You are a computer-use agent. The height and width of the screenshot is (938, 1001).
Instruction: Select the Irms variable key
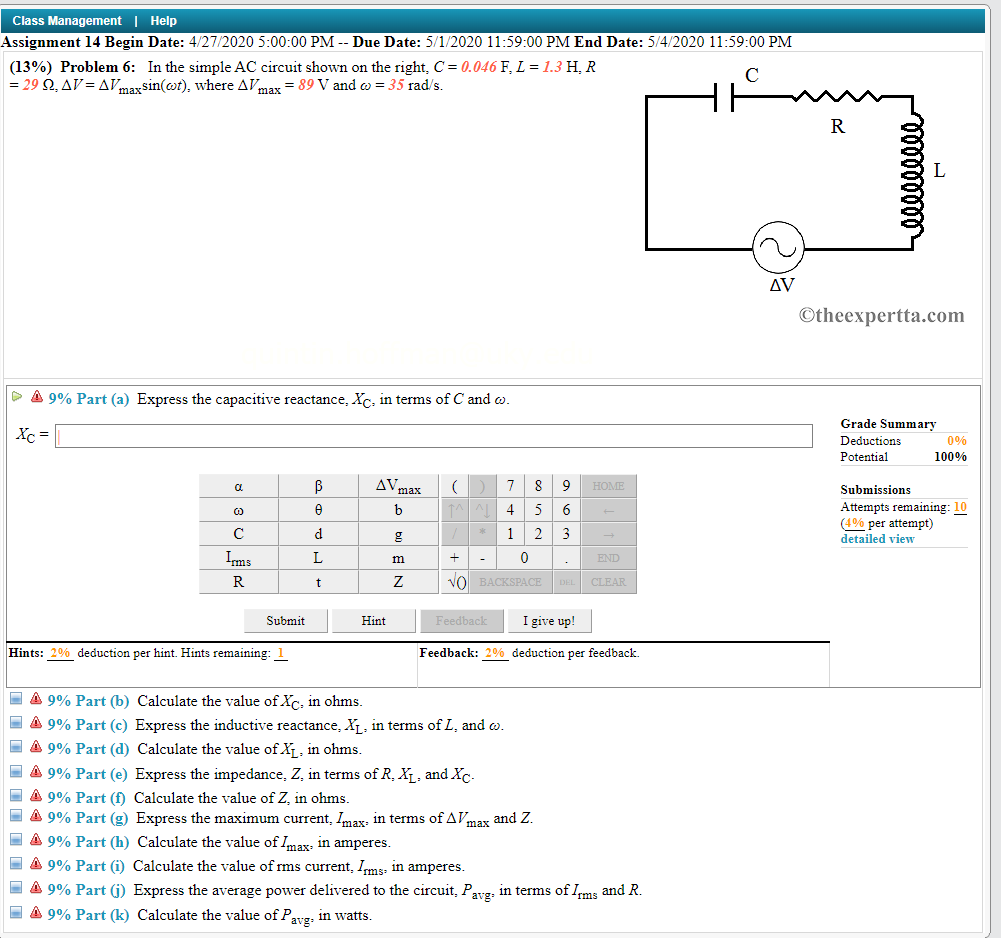[238, 558]
